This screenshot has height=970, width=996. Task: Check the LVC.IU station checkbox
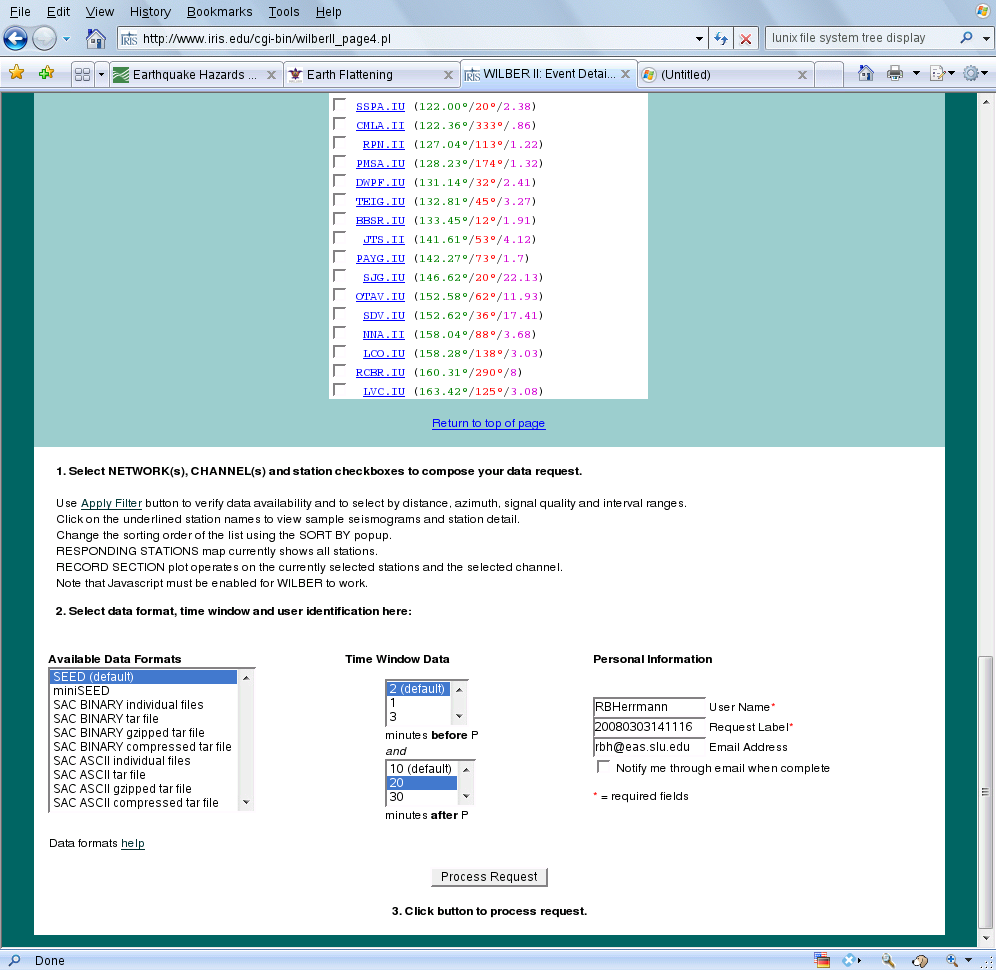pos(340,390)
